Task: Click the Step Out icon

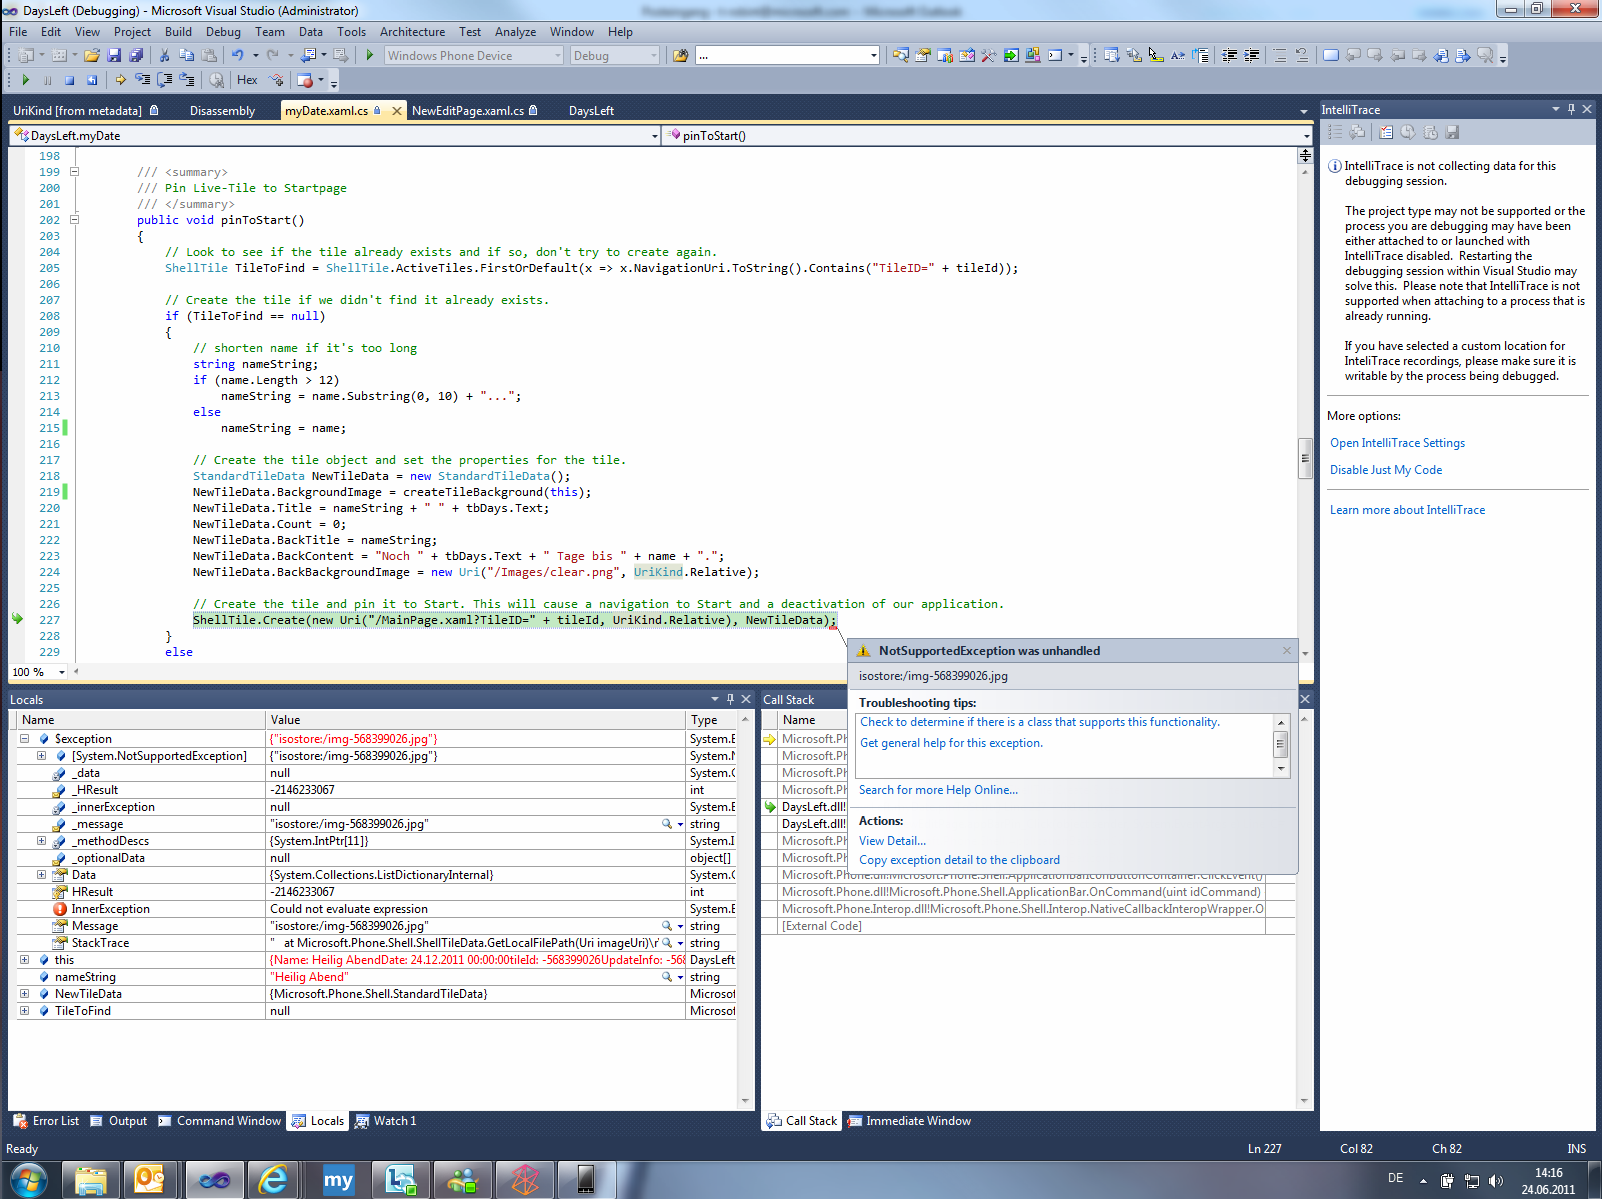Action: pyautogui.click(x=187, y=79)
